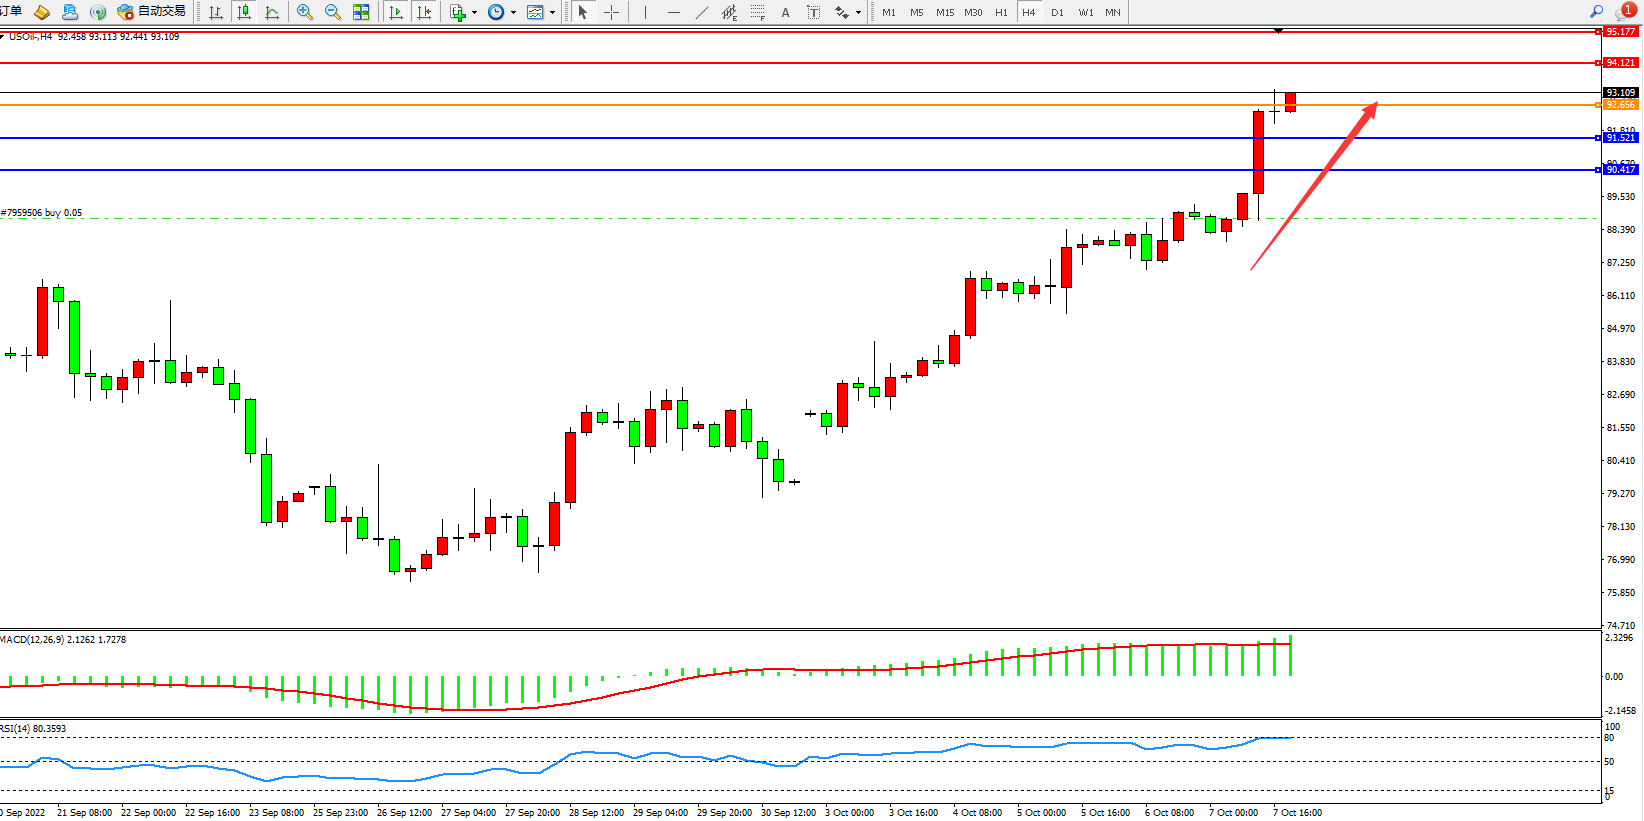Select the Crosshair tool
This screenshot has width=1644, height=821.
611,12
